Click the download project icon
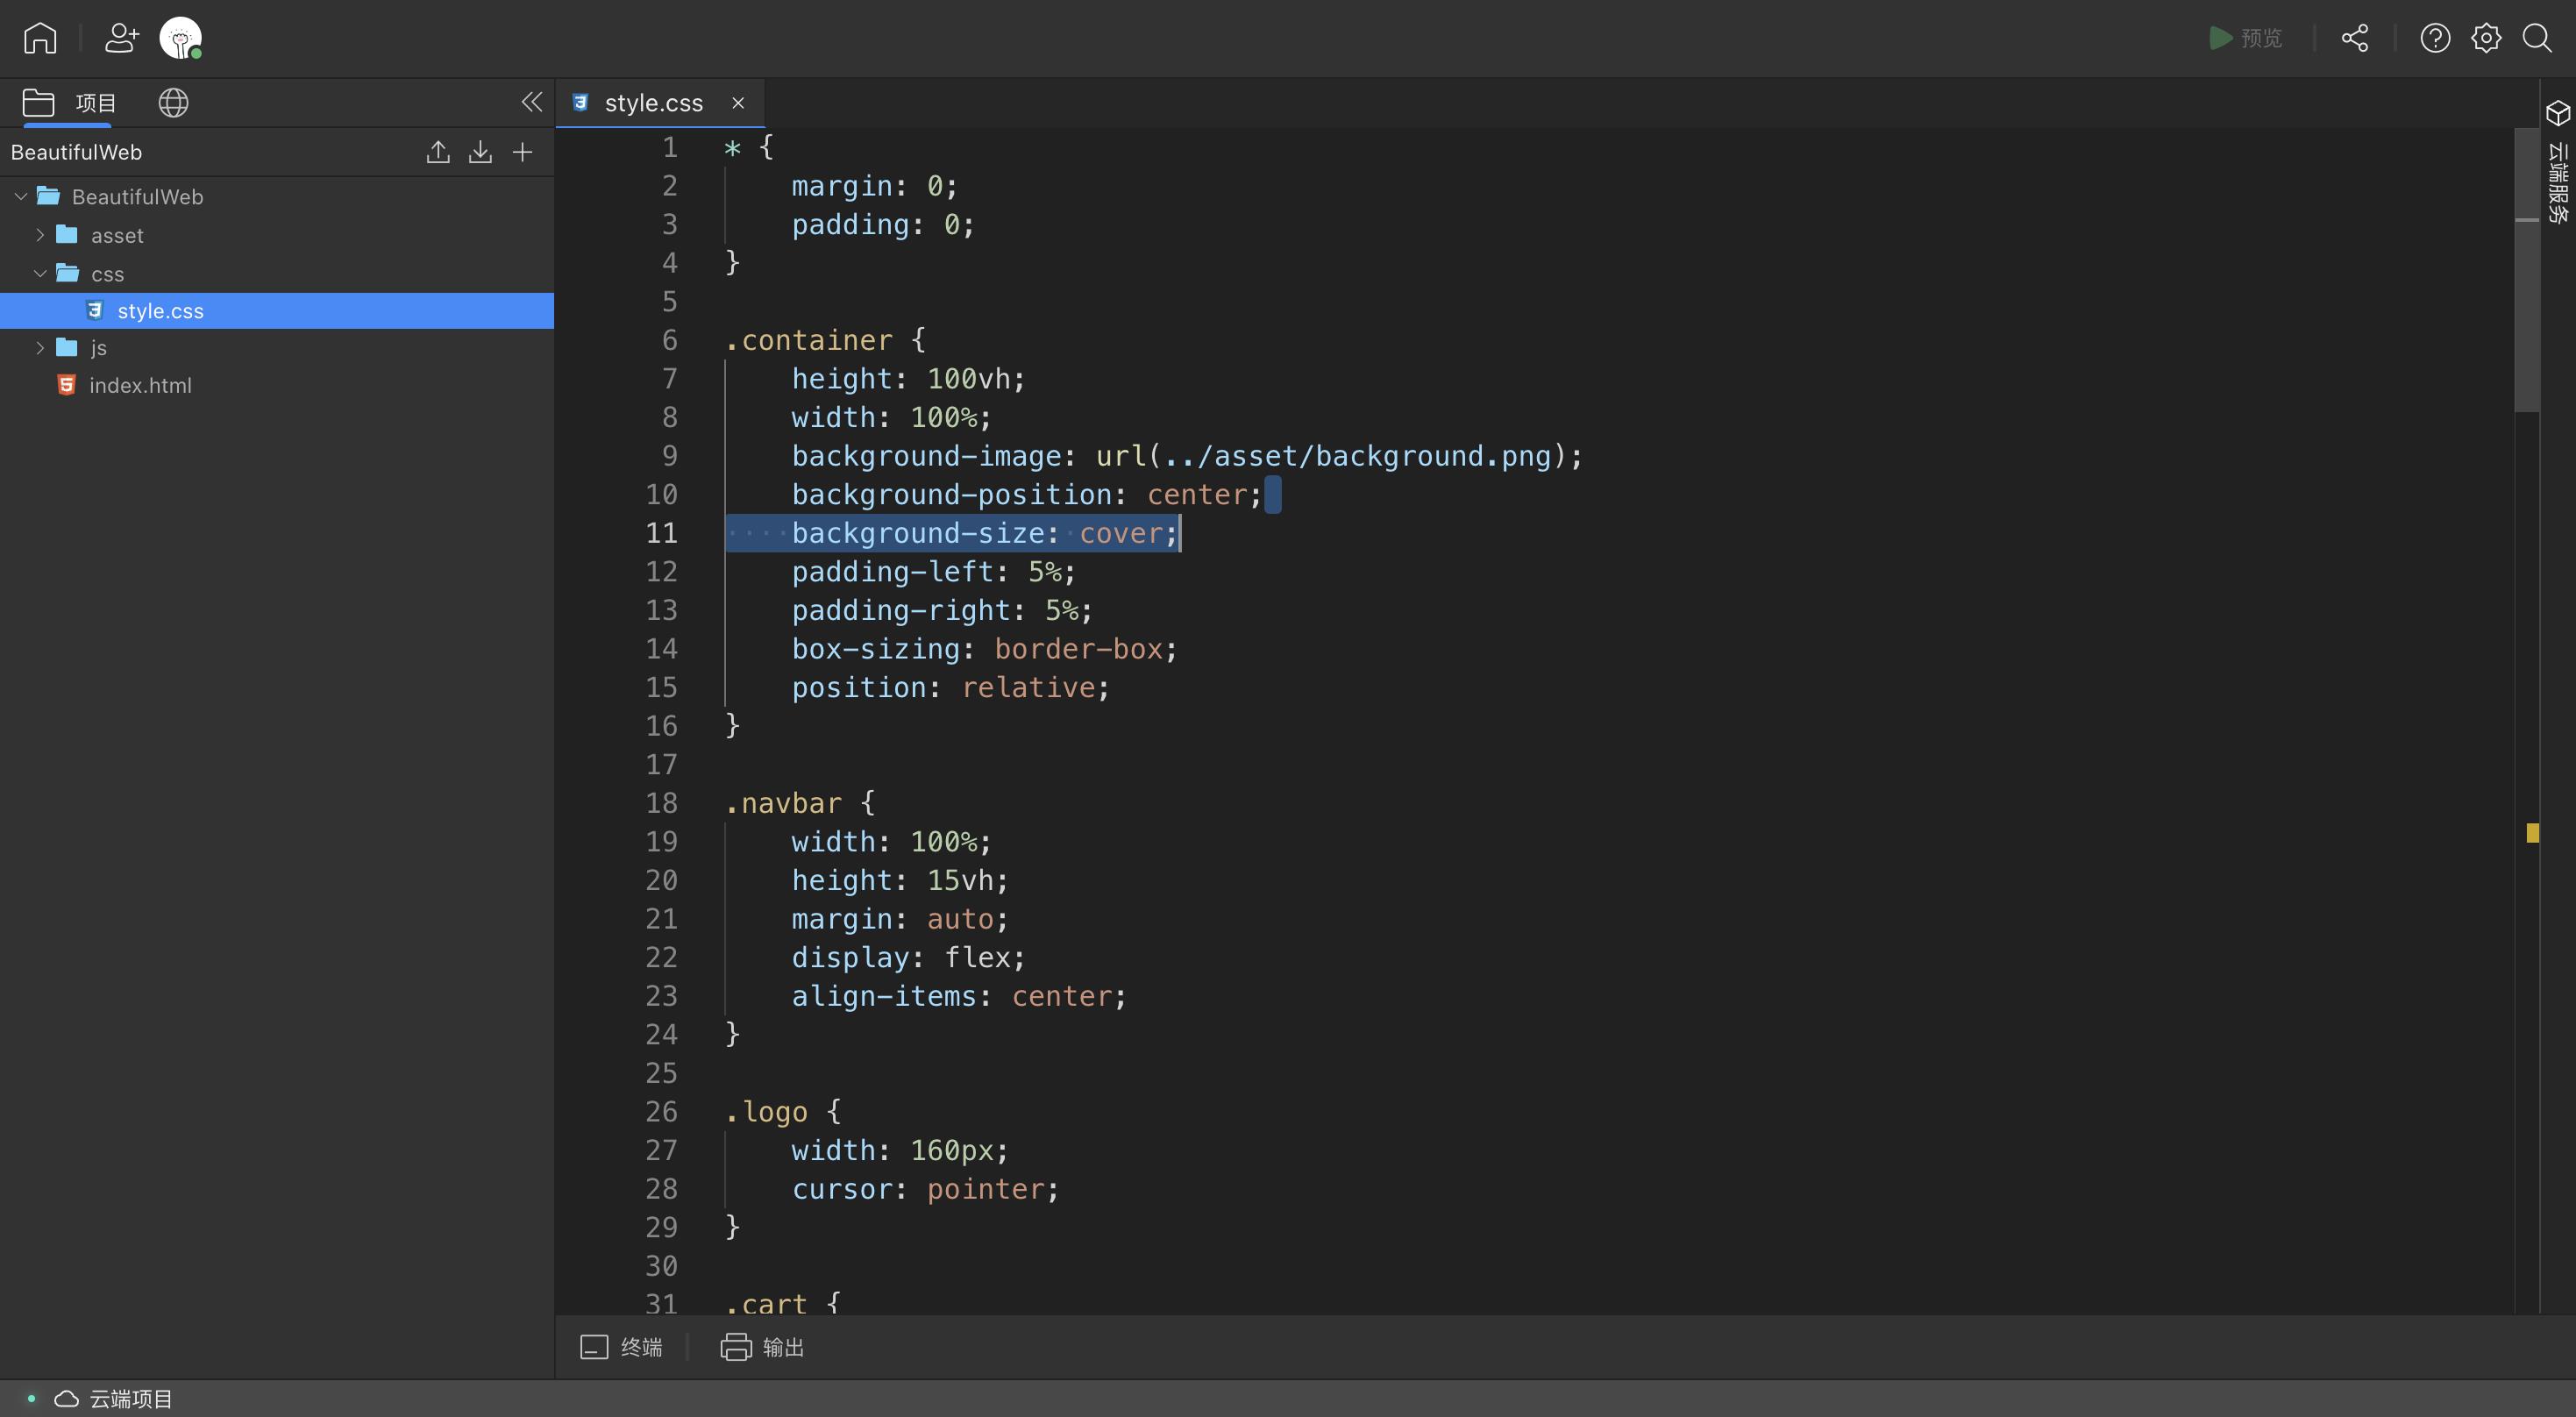Viewport: 2576px width, 1417px height. [x=480, y=152]
